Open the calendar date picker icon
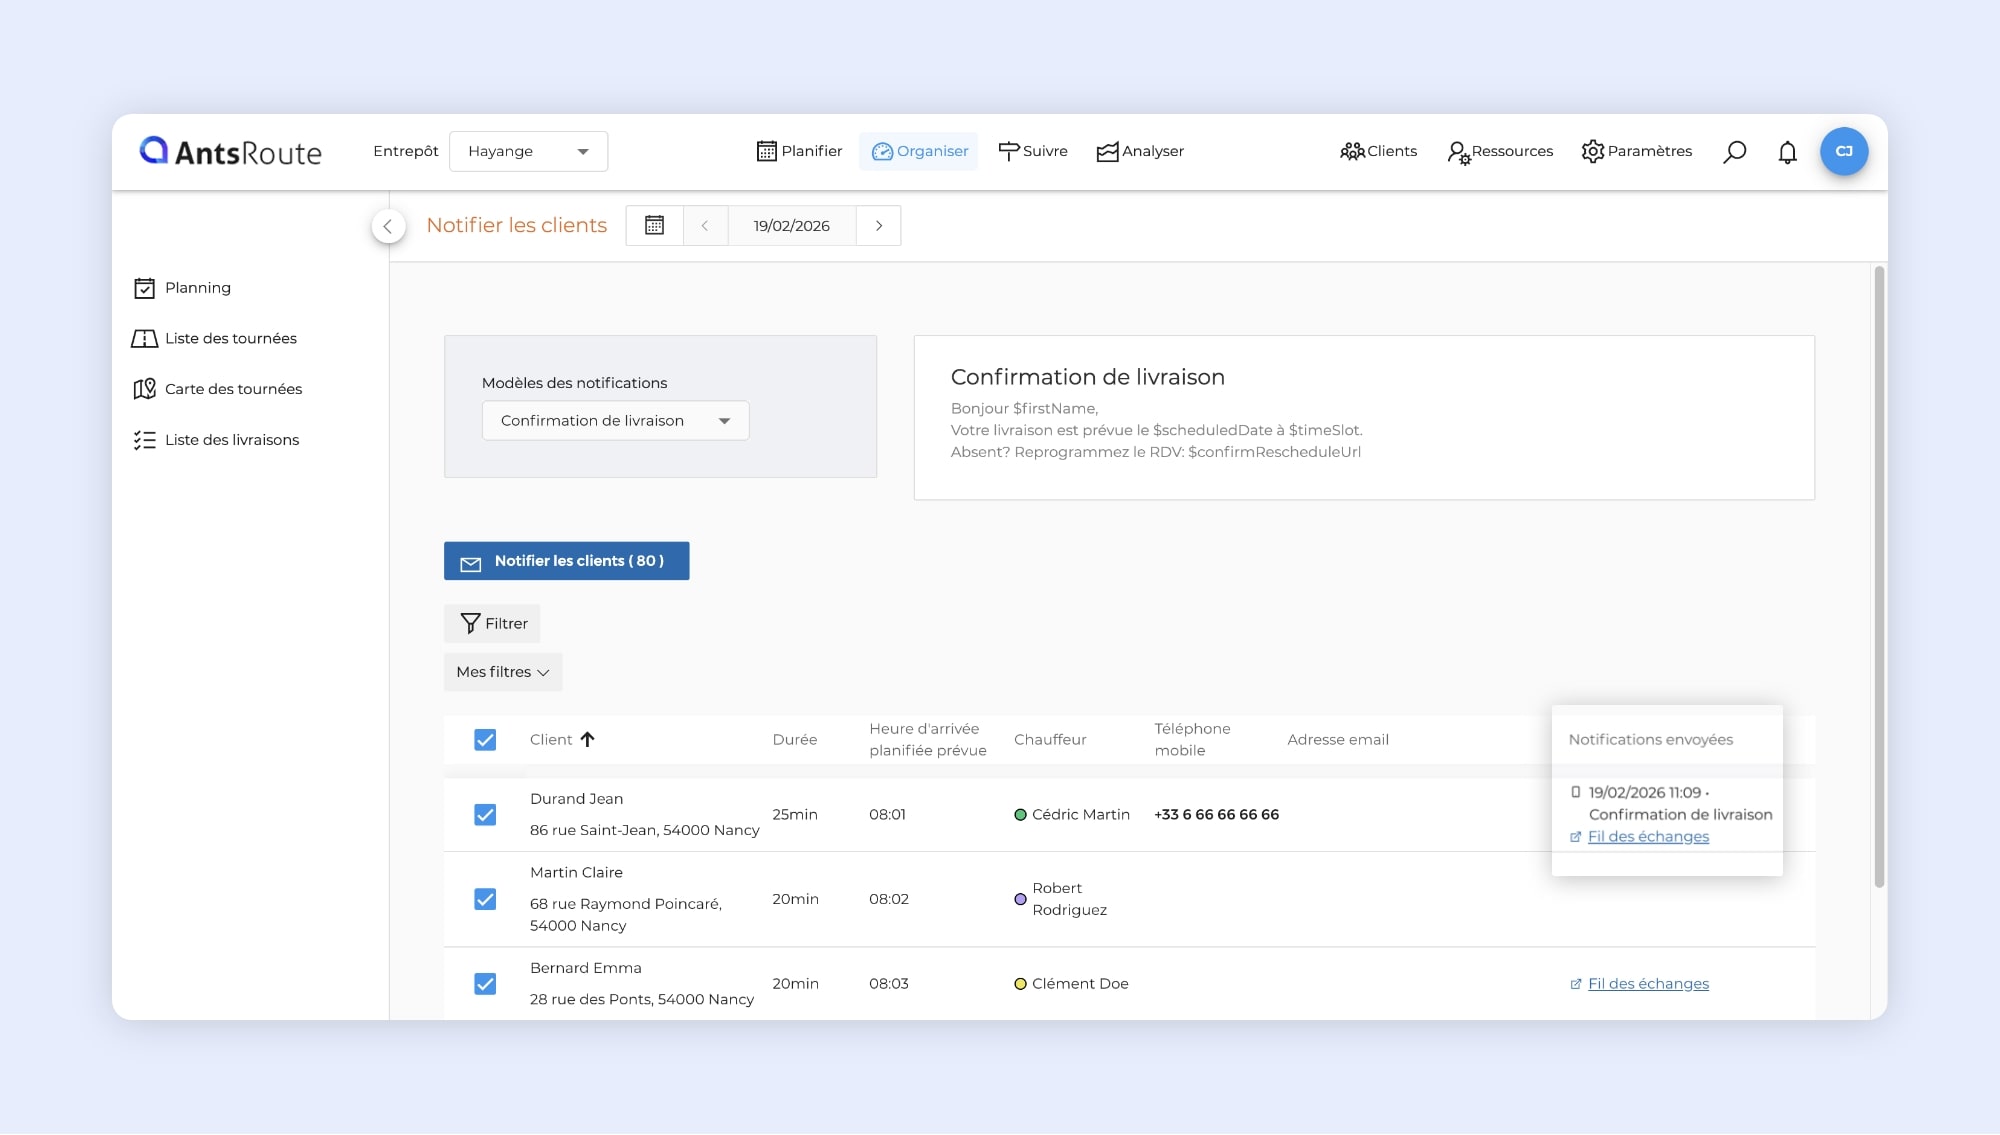 (x=654, y=226)
